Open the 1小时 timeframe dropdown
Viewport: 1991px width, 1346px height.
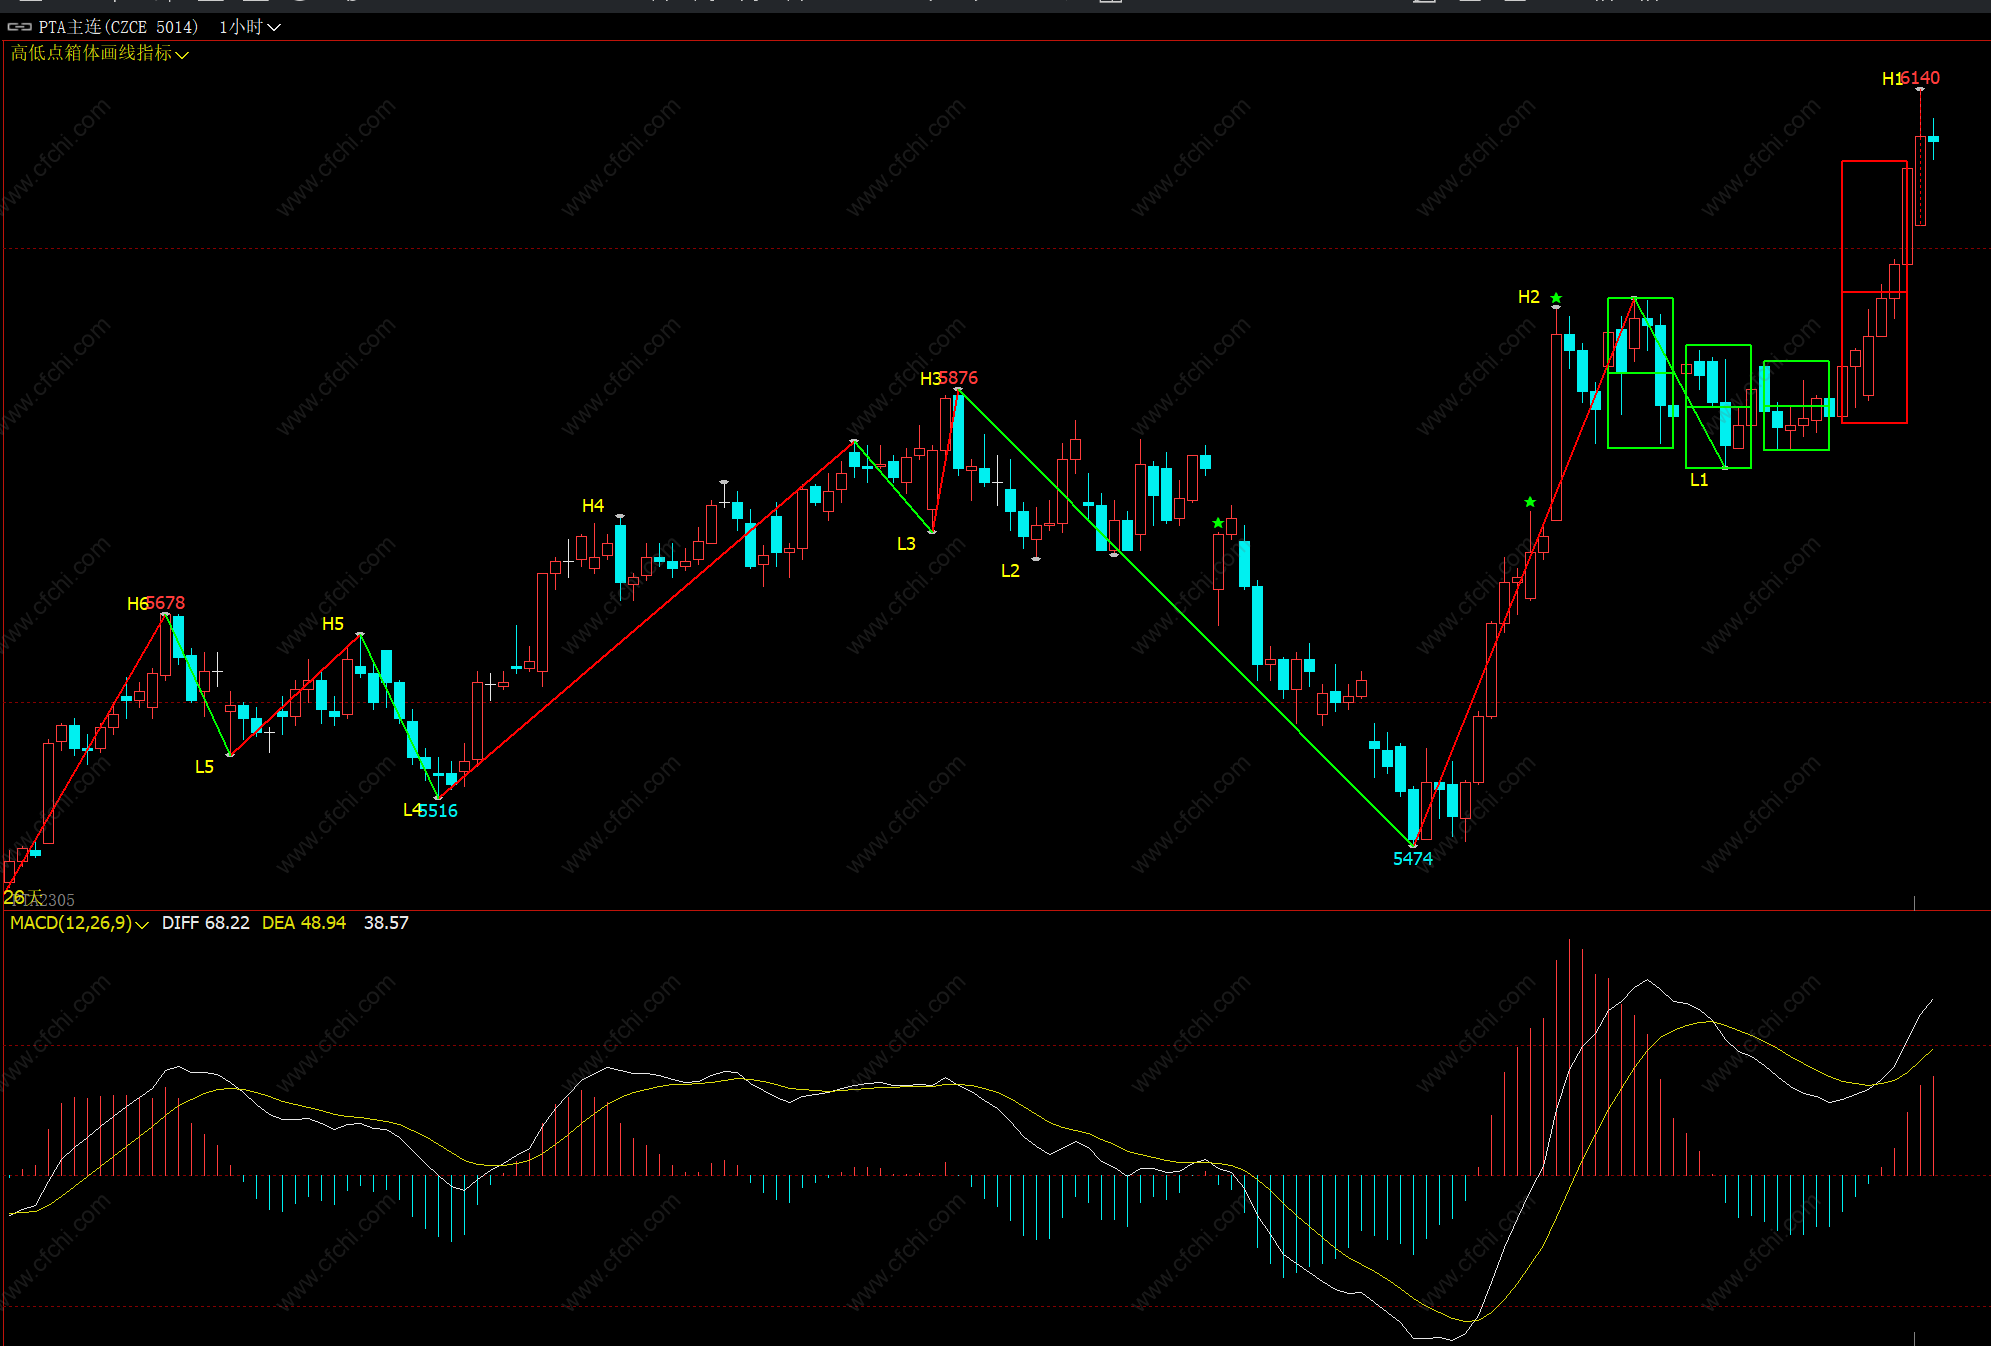coord(249,27)
